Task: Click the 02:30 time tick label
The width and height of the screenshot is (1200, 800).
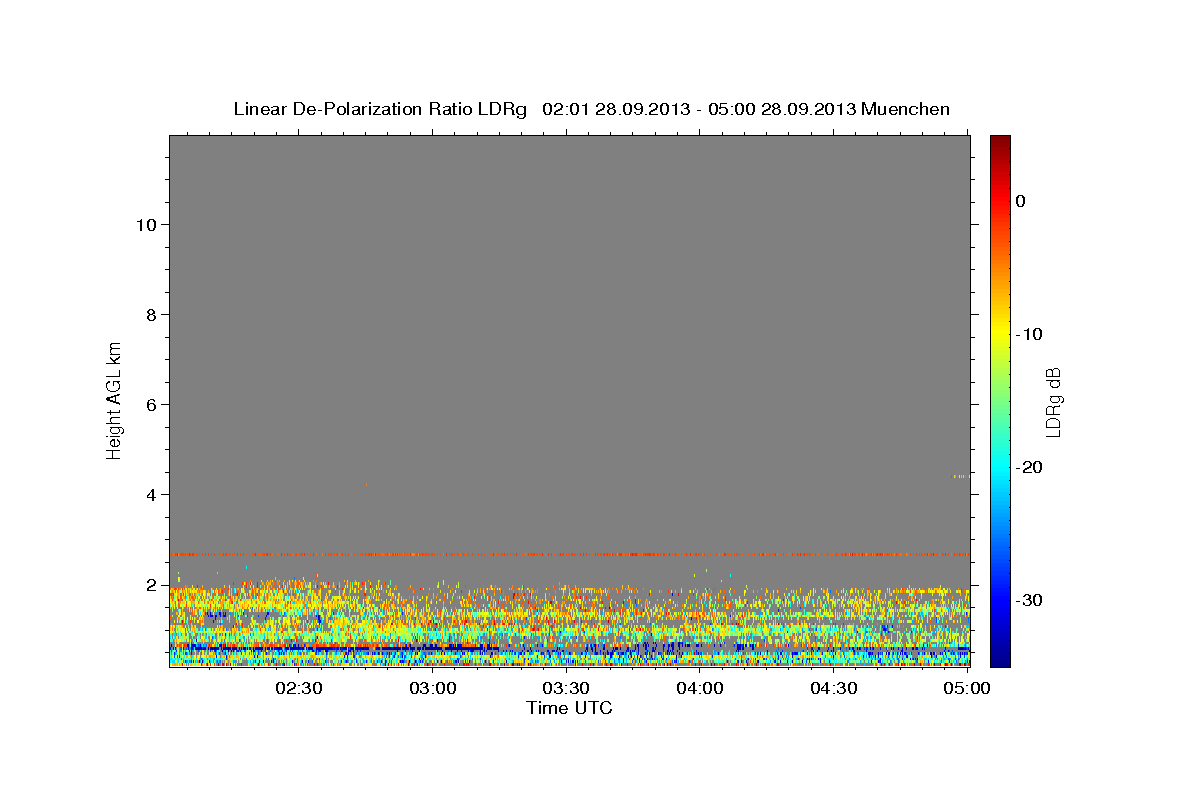Action: (299, 688)
